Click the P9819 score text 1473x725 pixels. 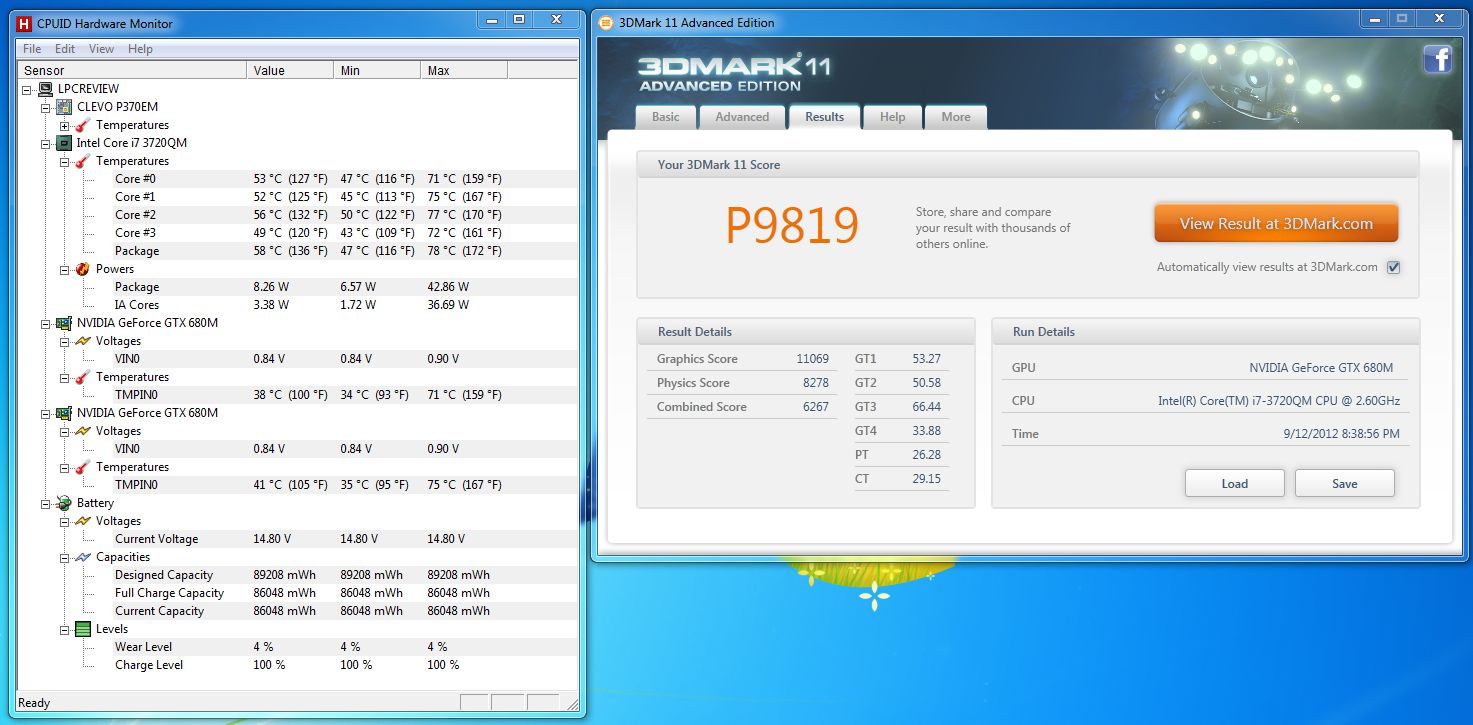[x=792, y=226]
